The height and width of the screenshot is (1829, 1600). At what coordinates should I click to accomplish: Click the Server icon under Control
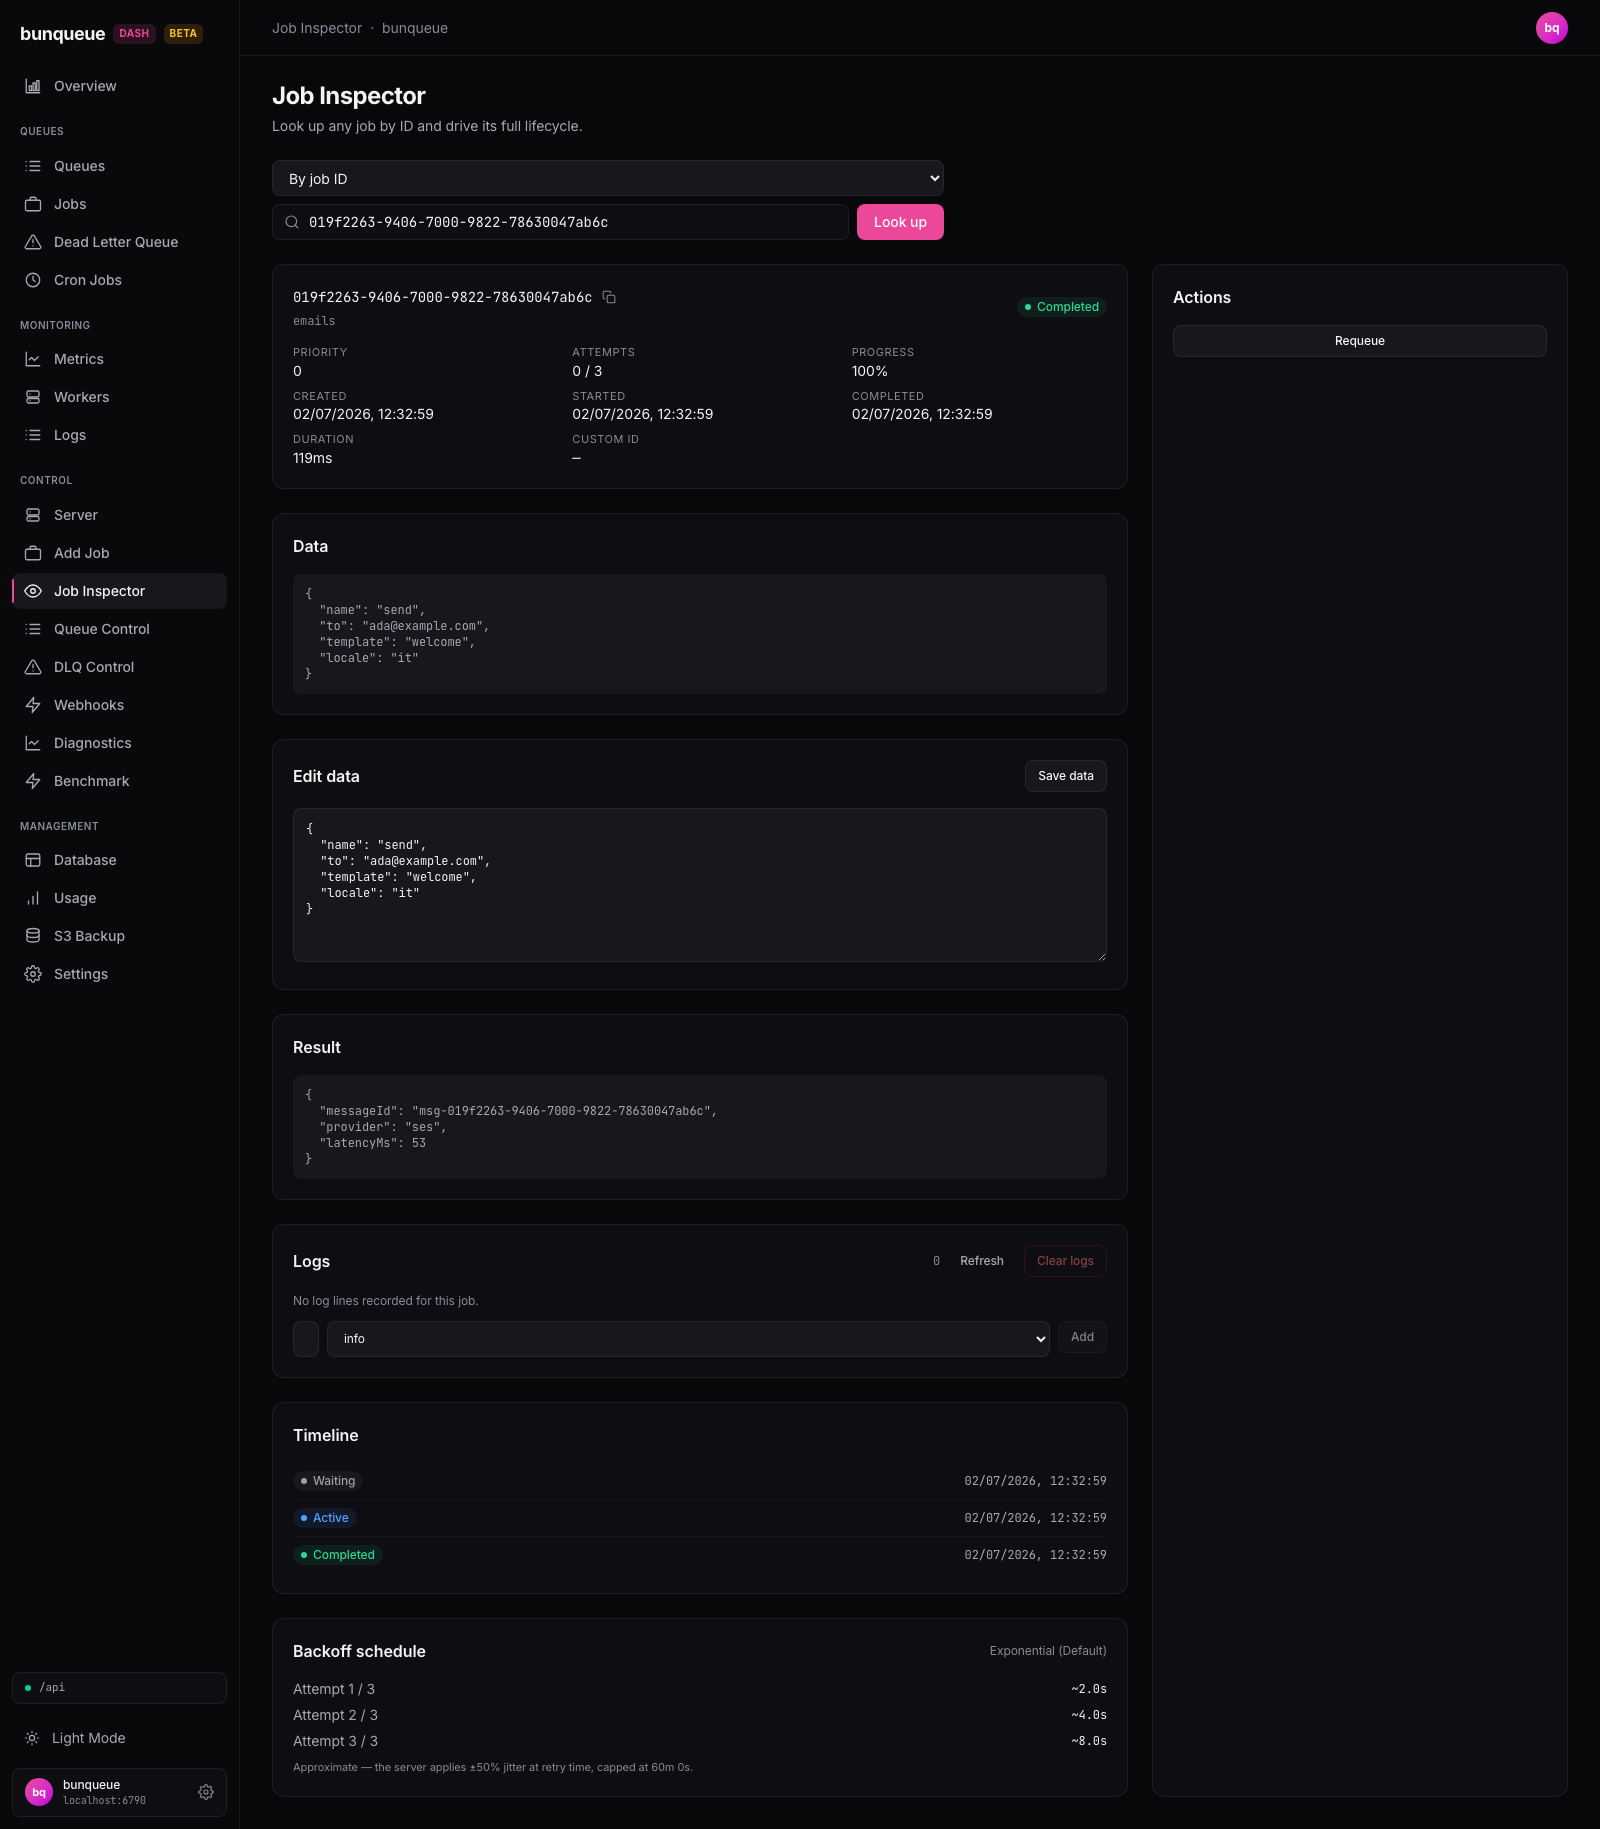pos(33,515)
